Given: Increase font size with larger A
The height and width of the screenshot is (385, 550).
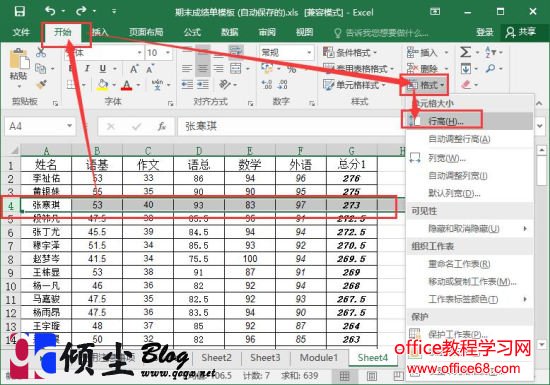Looking at the screenshot, I should coord(134,69).
